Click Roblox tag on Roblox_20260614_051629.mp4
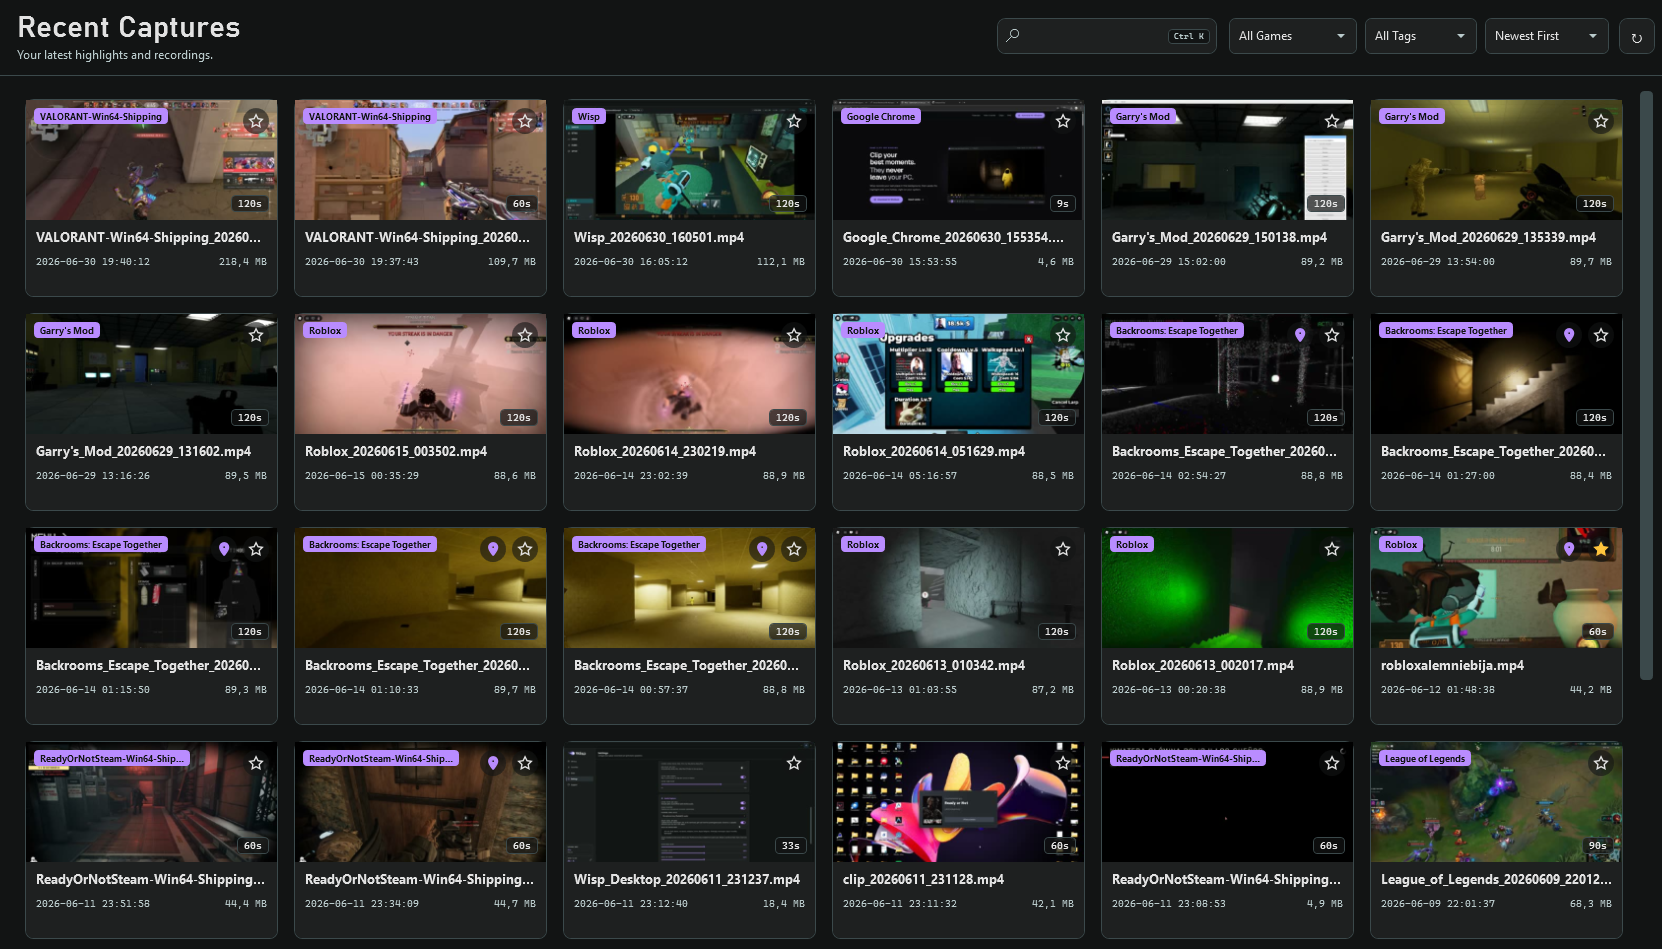The height and width of the screenshot is (949, 1662). click(863, 331)
